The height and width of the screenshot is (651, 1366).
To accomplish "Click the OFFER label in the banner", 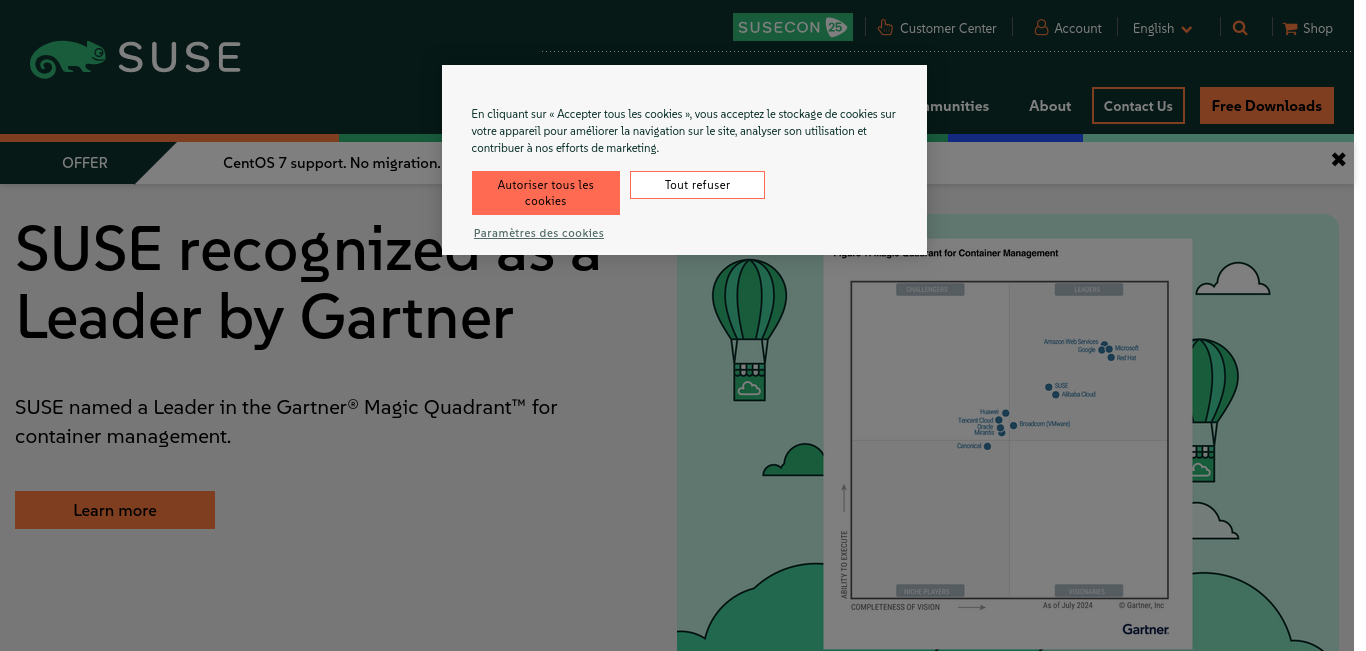I will (x=85, y=163).
